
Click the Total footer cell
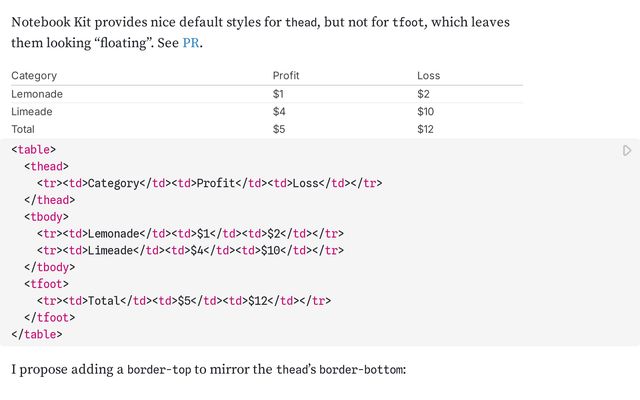coord(23,129)
